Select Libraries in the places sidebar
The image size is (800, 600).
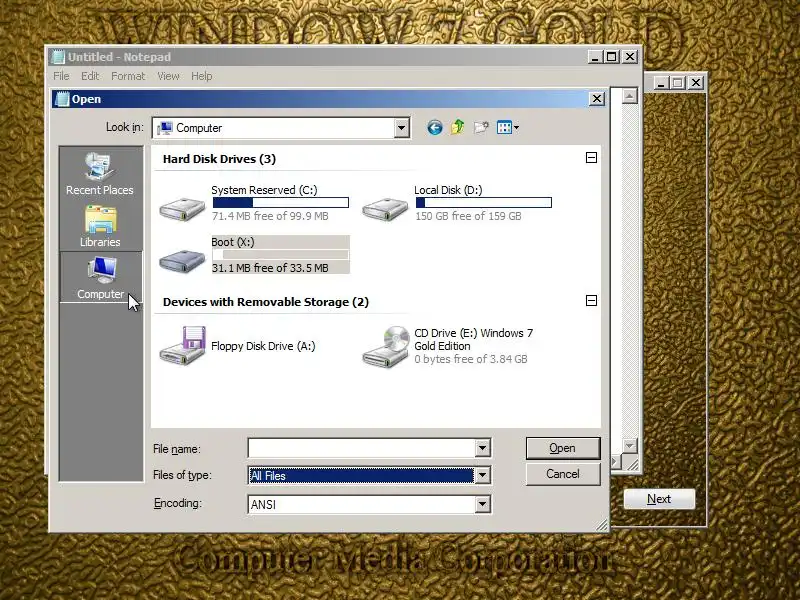[x=100, y=226]
